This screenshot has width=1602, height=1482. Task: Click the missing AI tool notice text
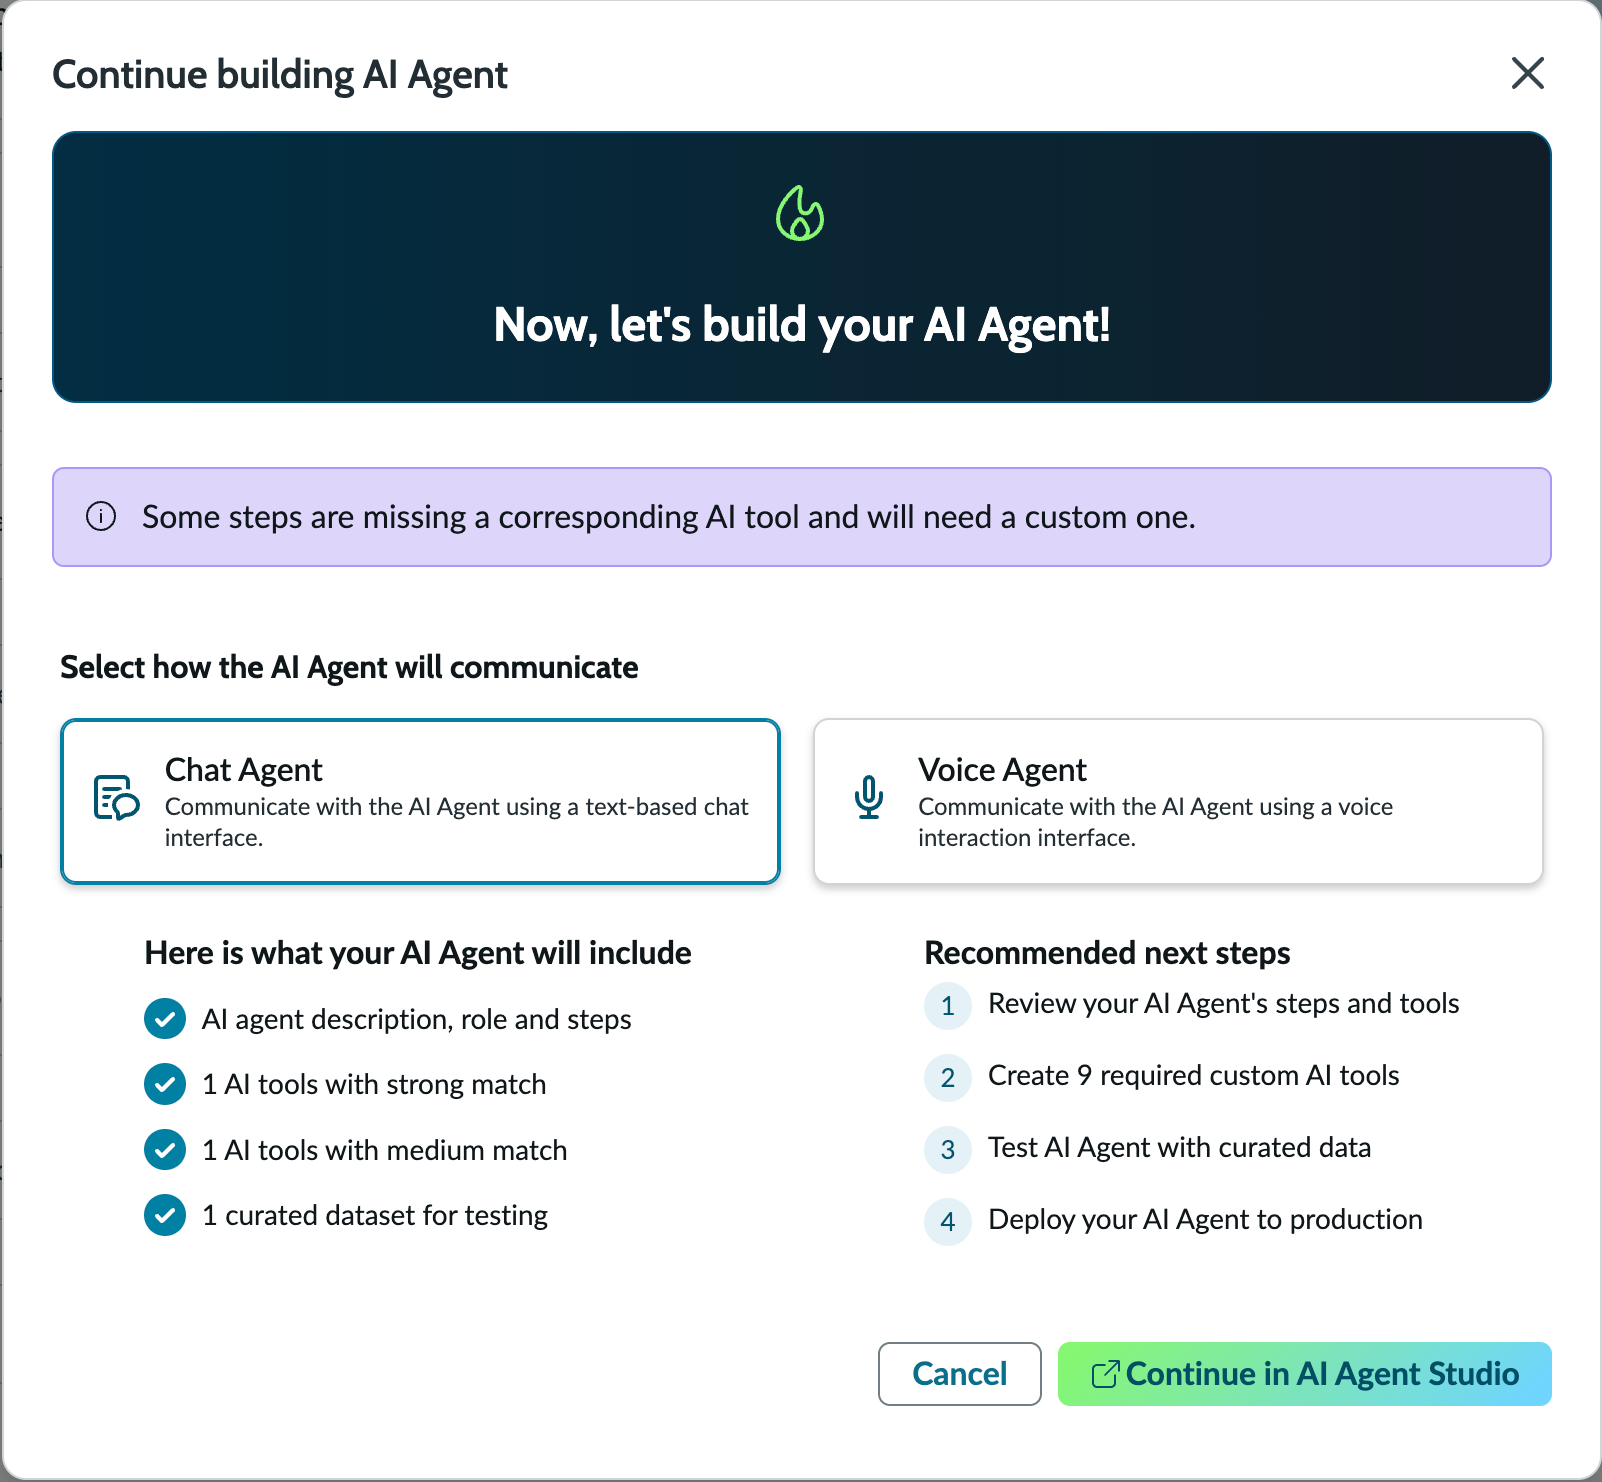669,517
